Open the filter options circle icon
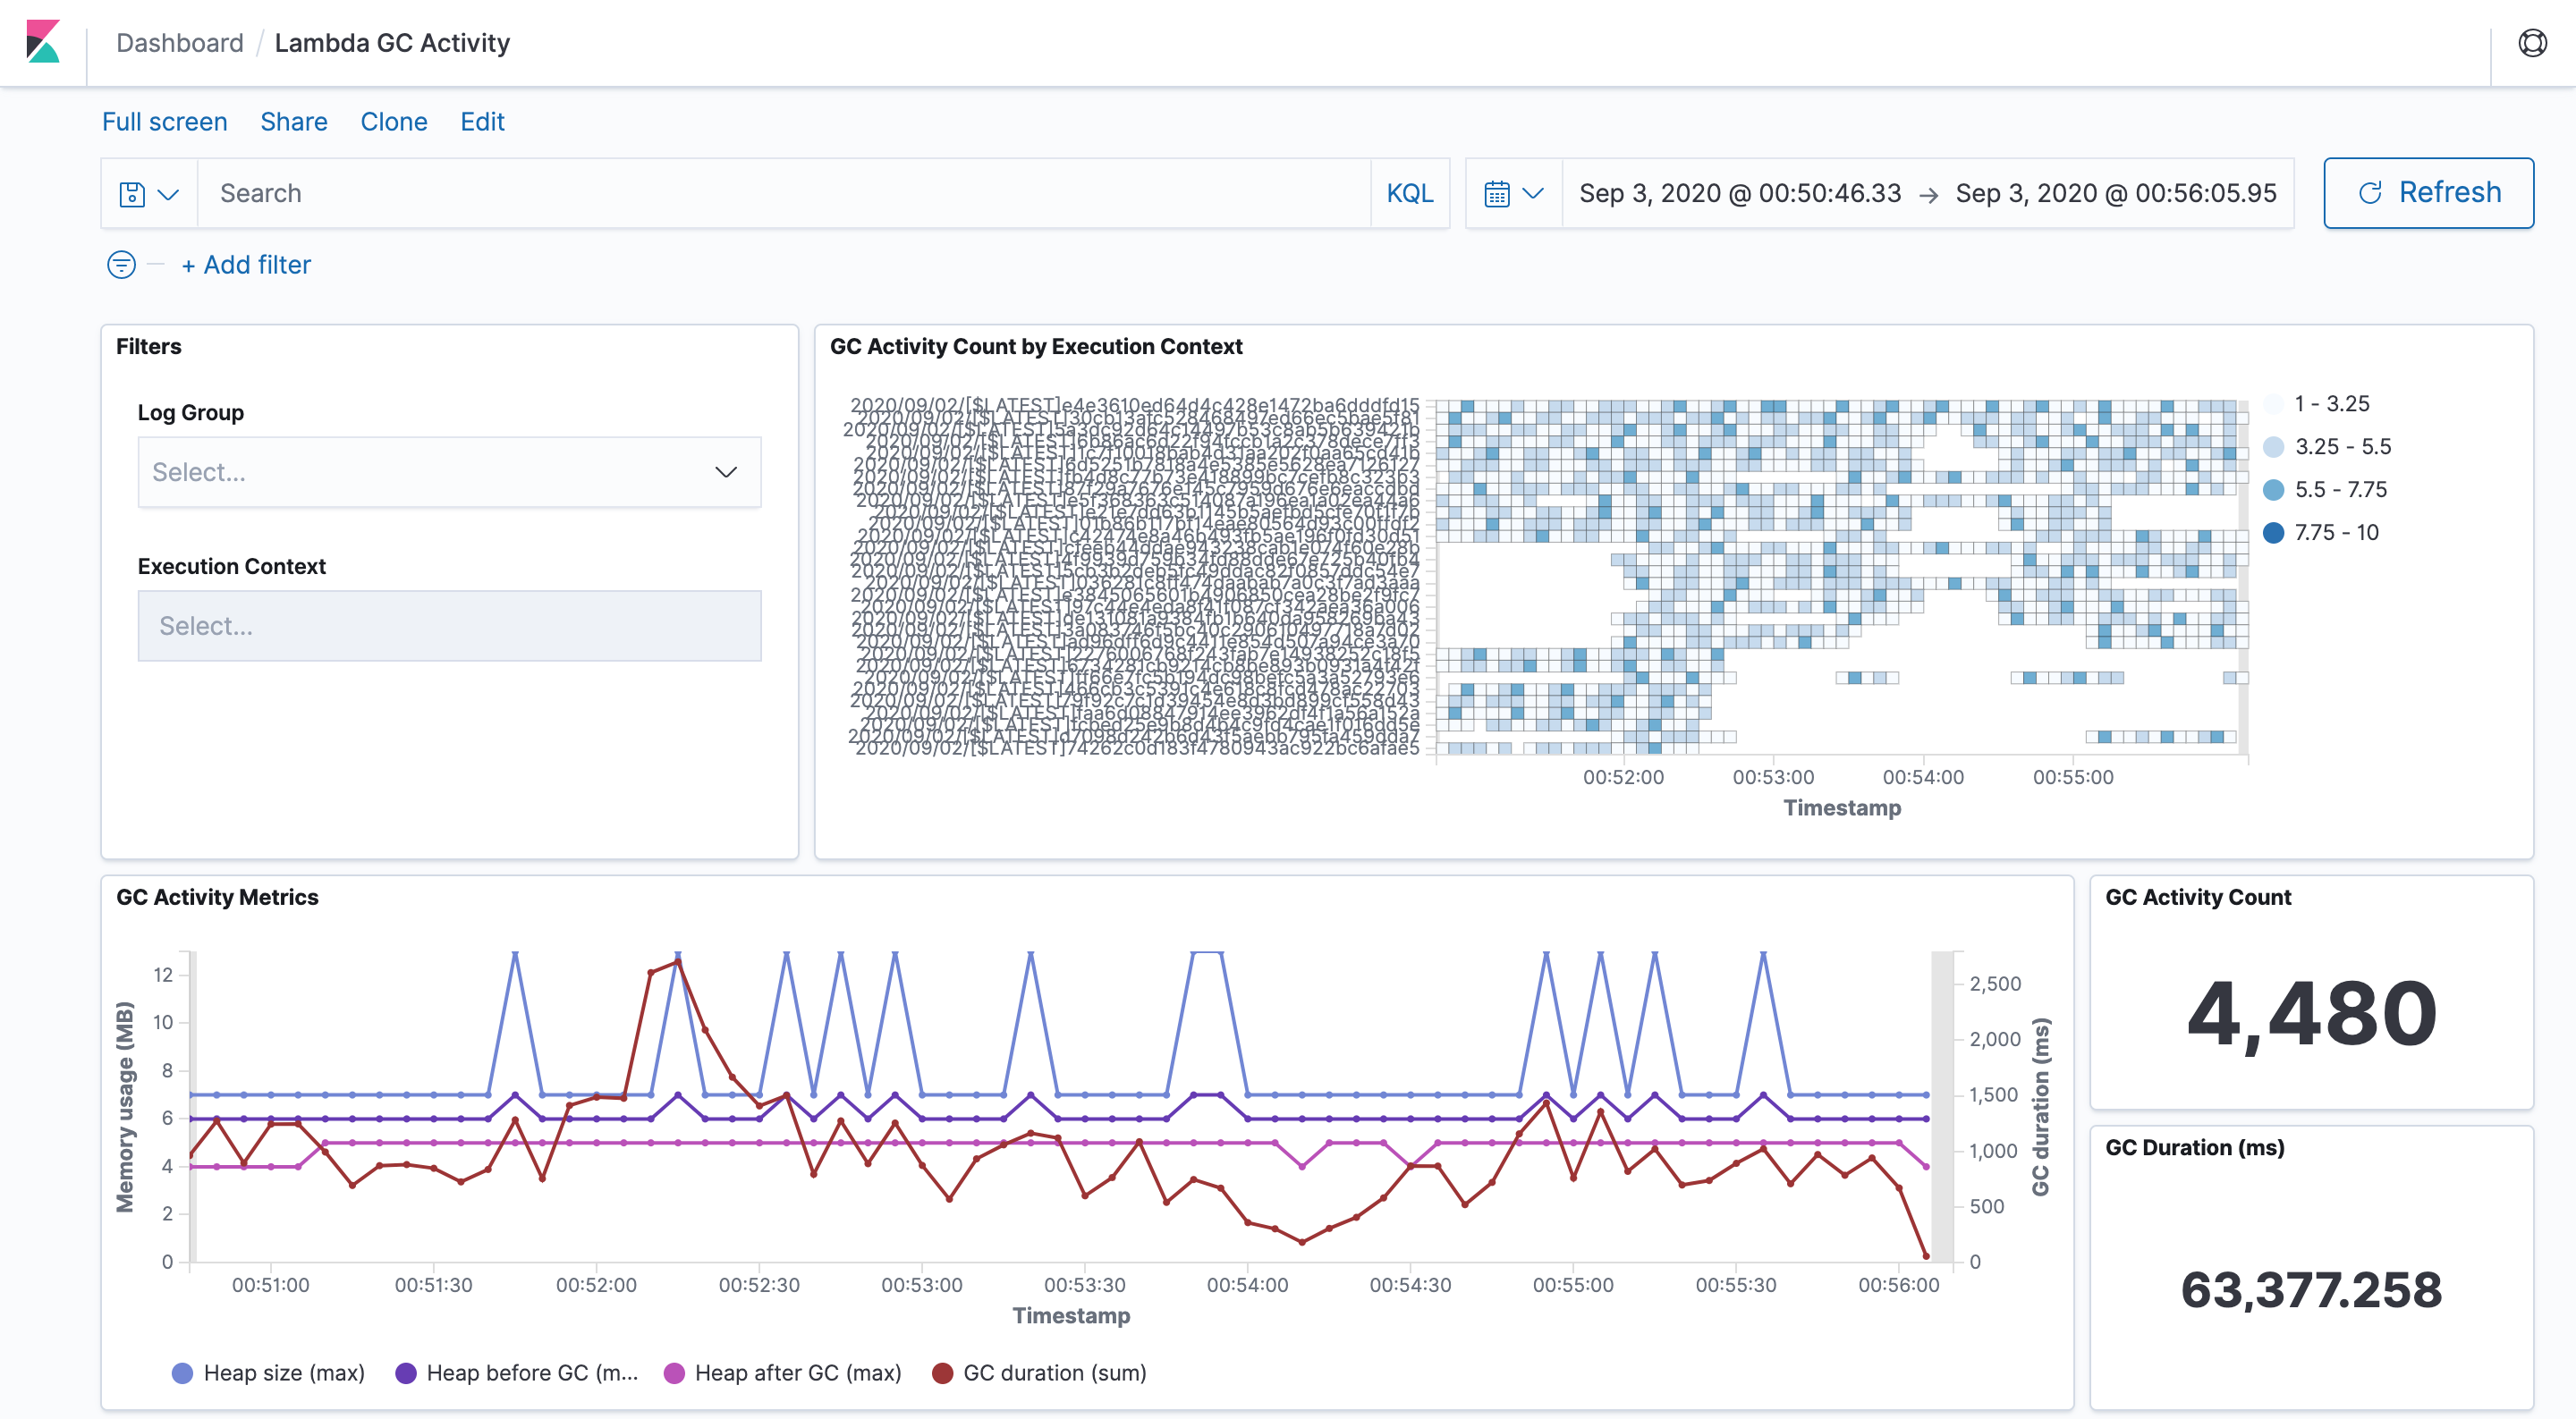The image size is (2576, 1419). (x=121, y=265)
